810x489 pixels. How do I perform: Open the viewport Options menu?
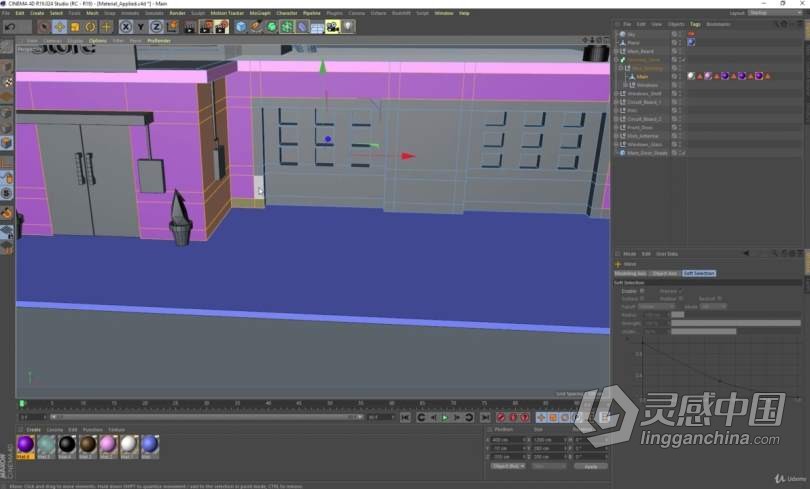98,40
